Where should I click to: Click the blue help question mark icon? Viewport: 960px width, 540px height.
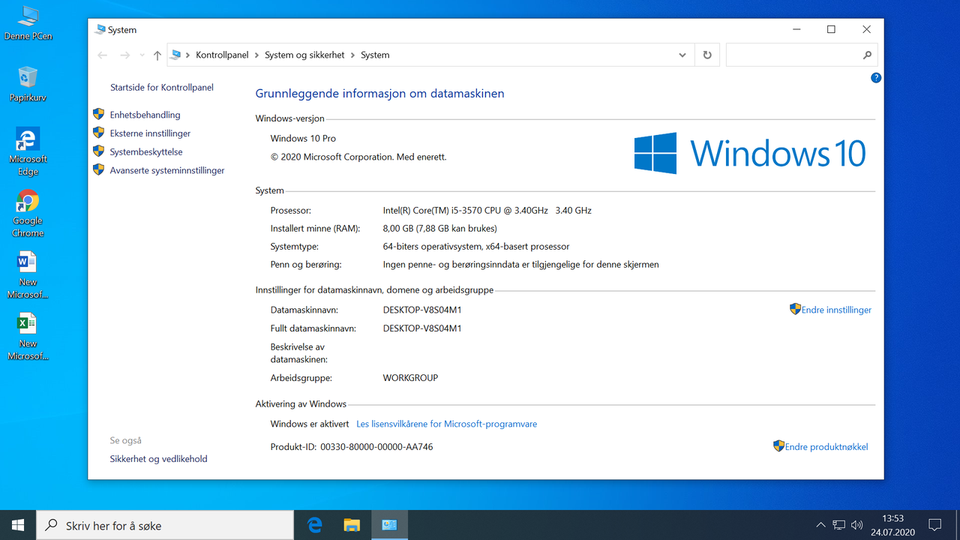click(x=876, y=77)
